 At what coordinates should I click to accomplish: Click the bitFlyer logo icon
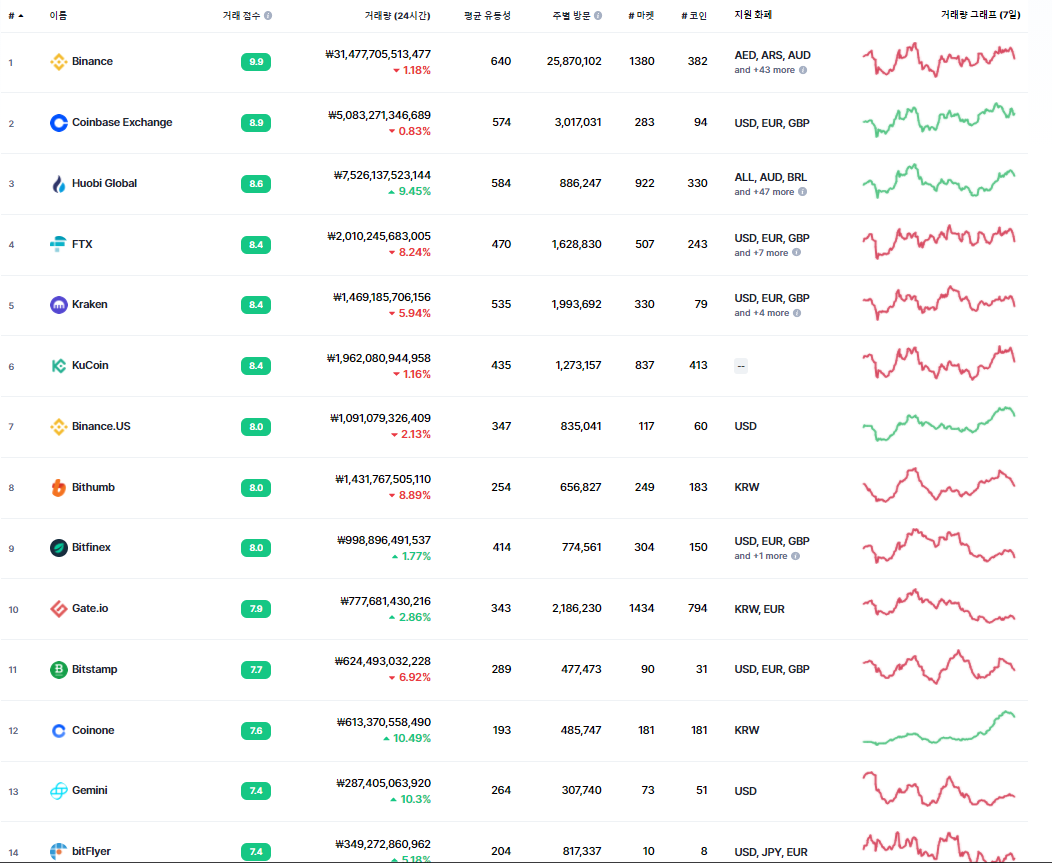(58, 852)
